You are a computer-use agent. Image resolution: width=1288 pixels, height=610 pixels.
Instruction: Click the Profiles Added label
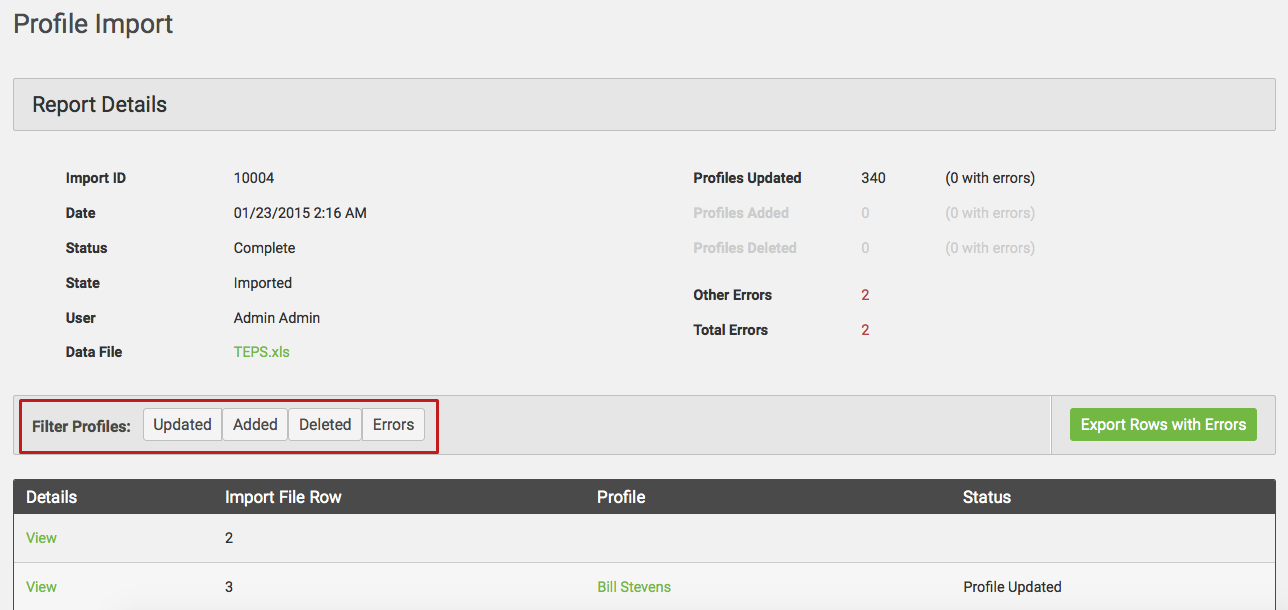click(741, 213)
